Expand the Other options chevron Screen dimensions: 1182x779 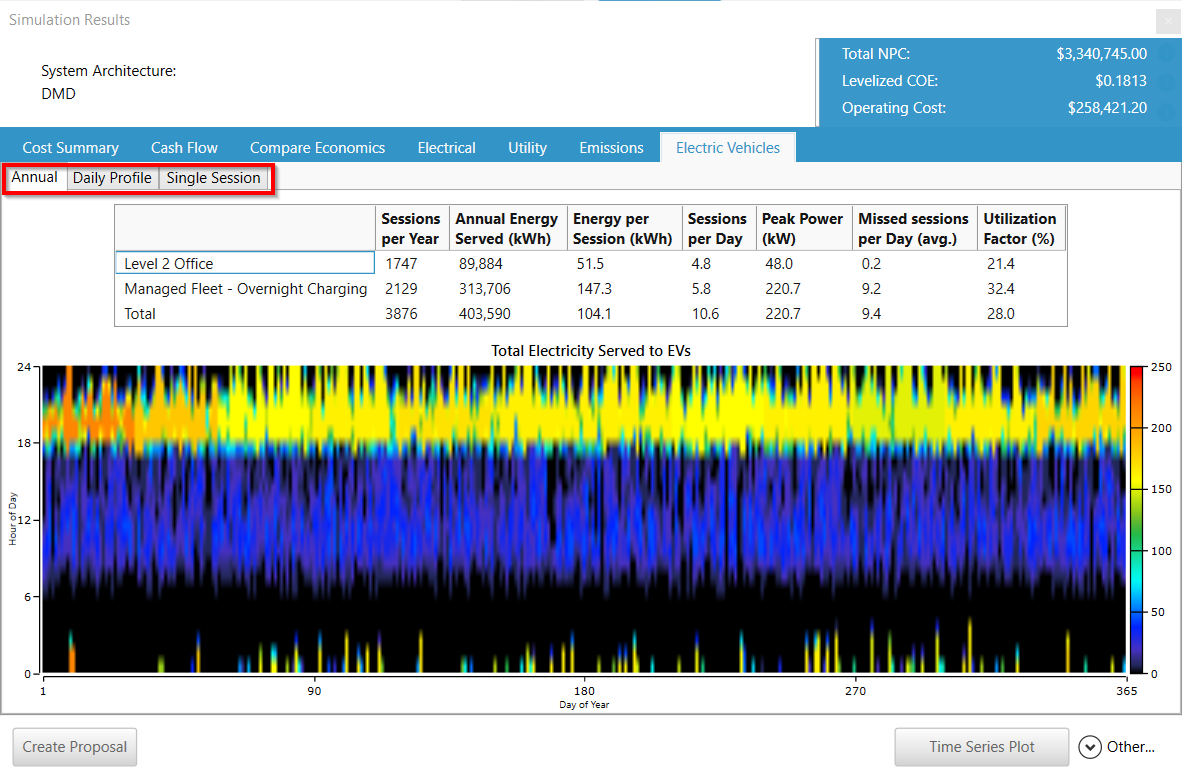[x=1090, y=747]
